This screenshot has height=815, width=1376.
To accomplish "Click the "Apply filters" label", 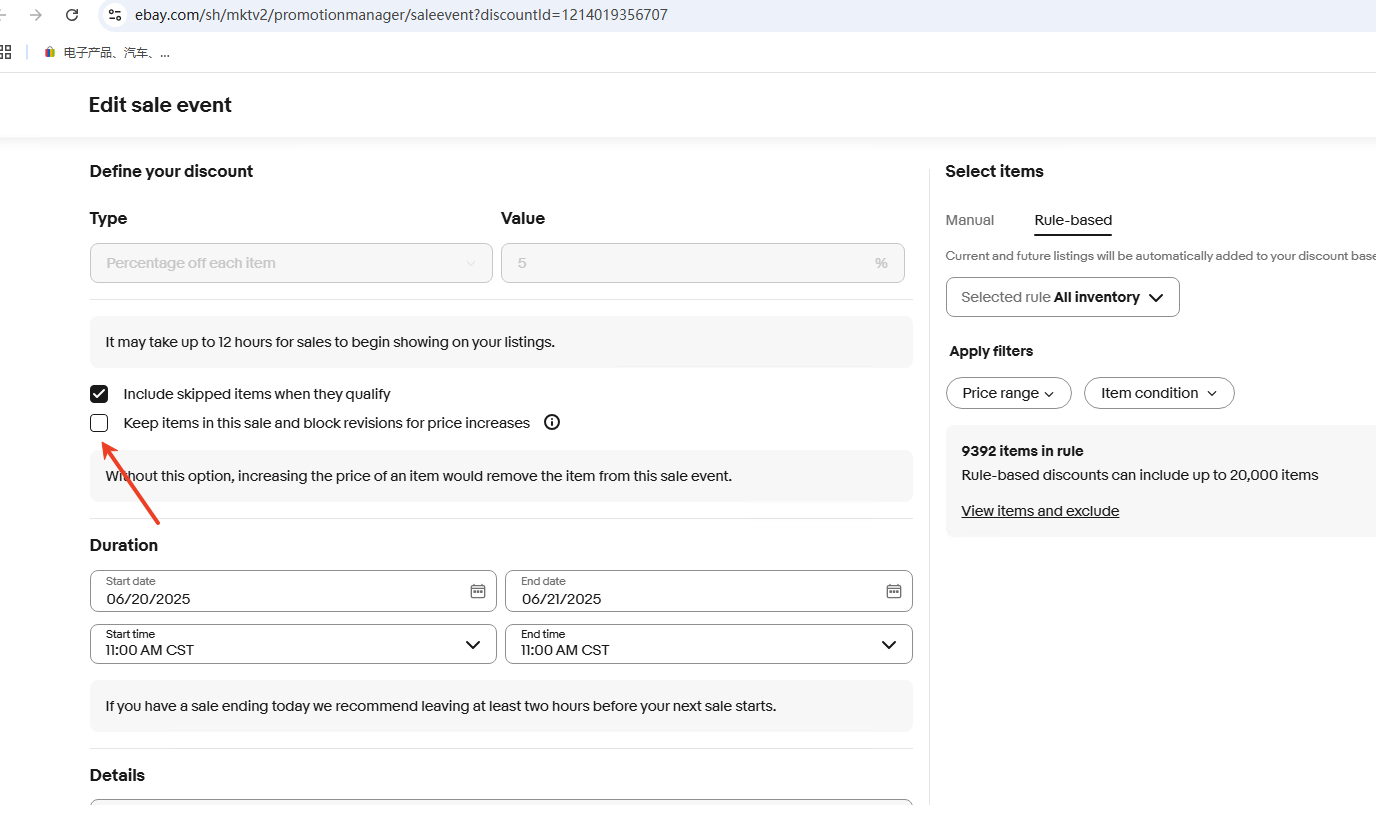I will tap(991, 351).
